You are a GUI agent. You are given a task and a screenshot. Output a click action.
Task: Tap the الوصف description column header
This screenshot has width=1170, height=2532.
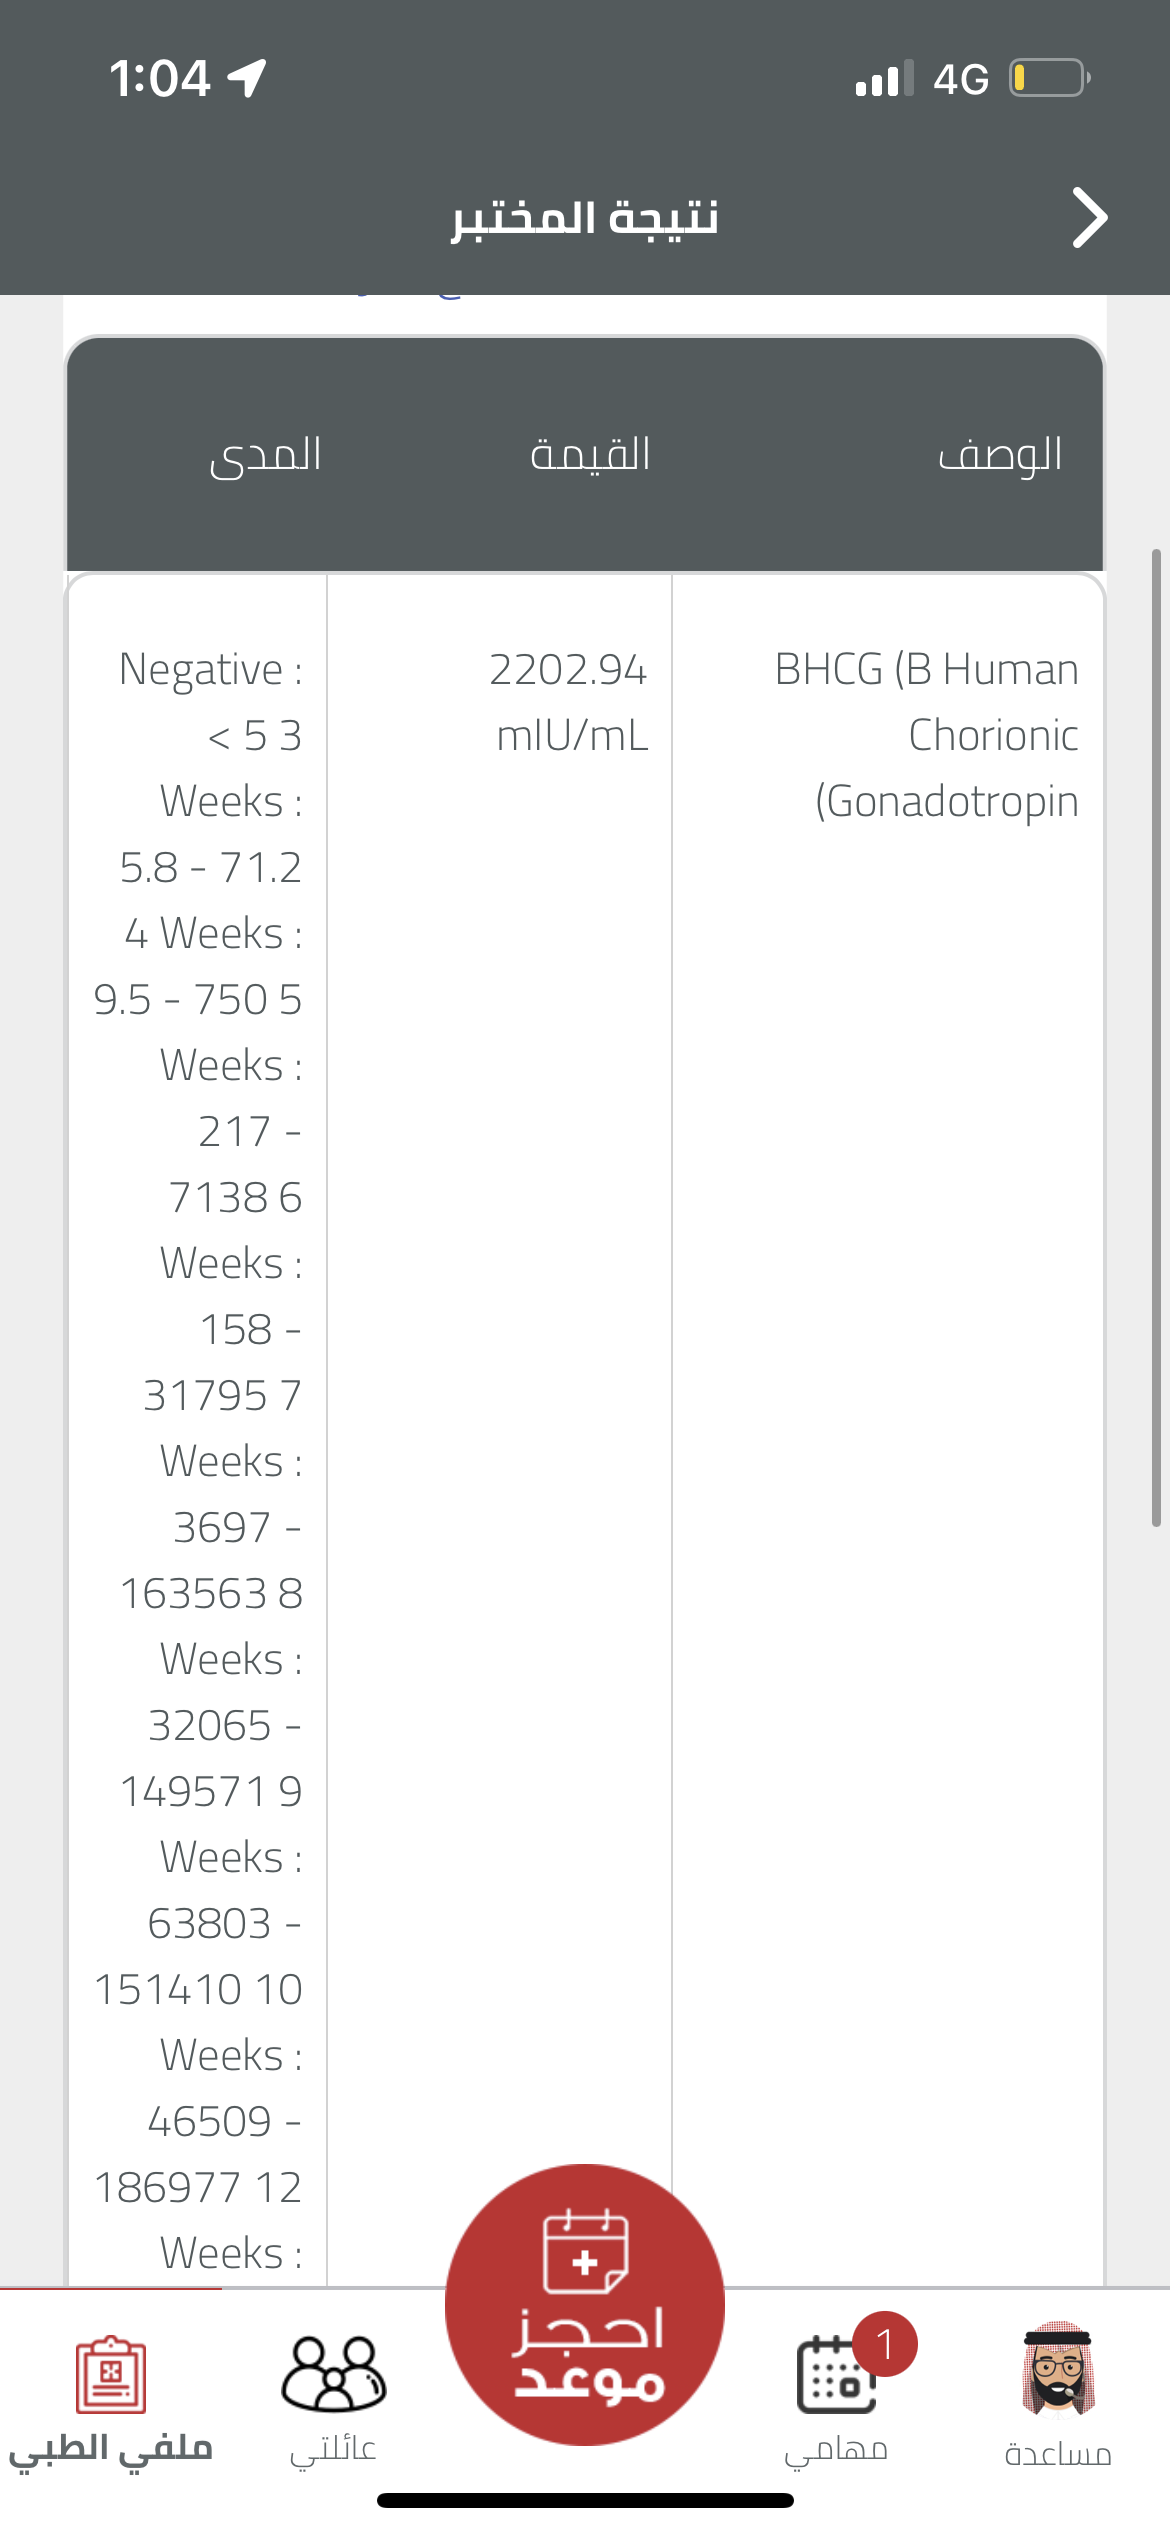[1000, 455]
